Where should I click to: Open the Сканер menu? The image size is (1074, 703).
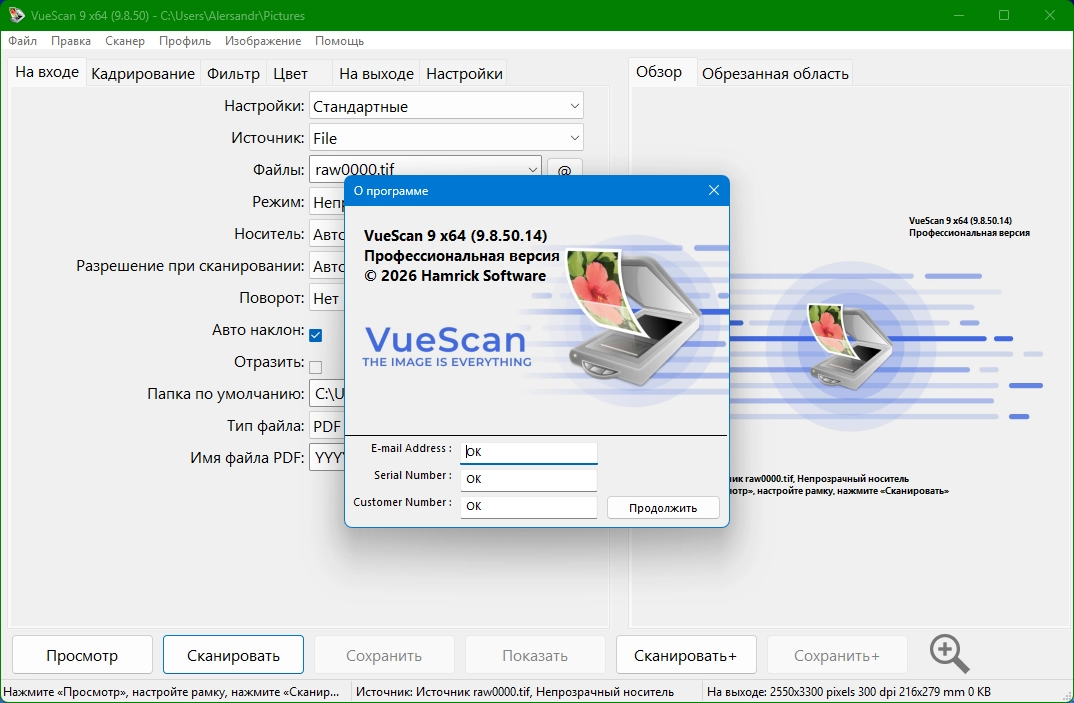click(125, 40)
